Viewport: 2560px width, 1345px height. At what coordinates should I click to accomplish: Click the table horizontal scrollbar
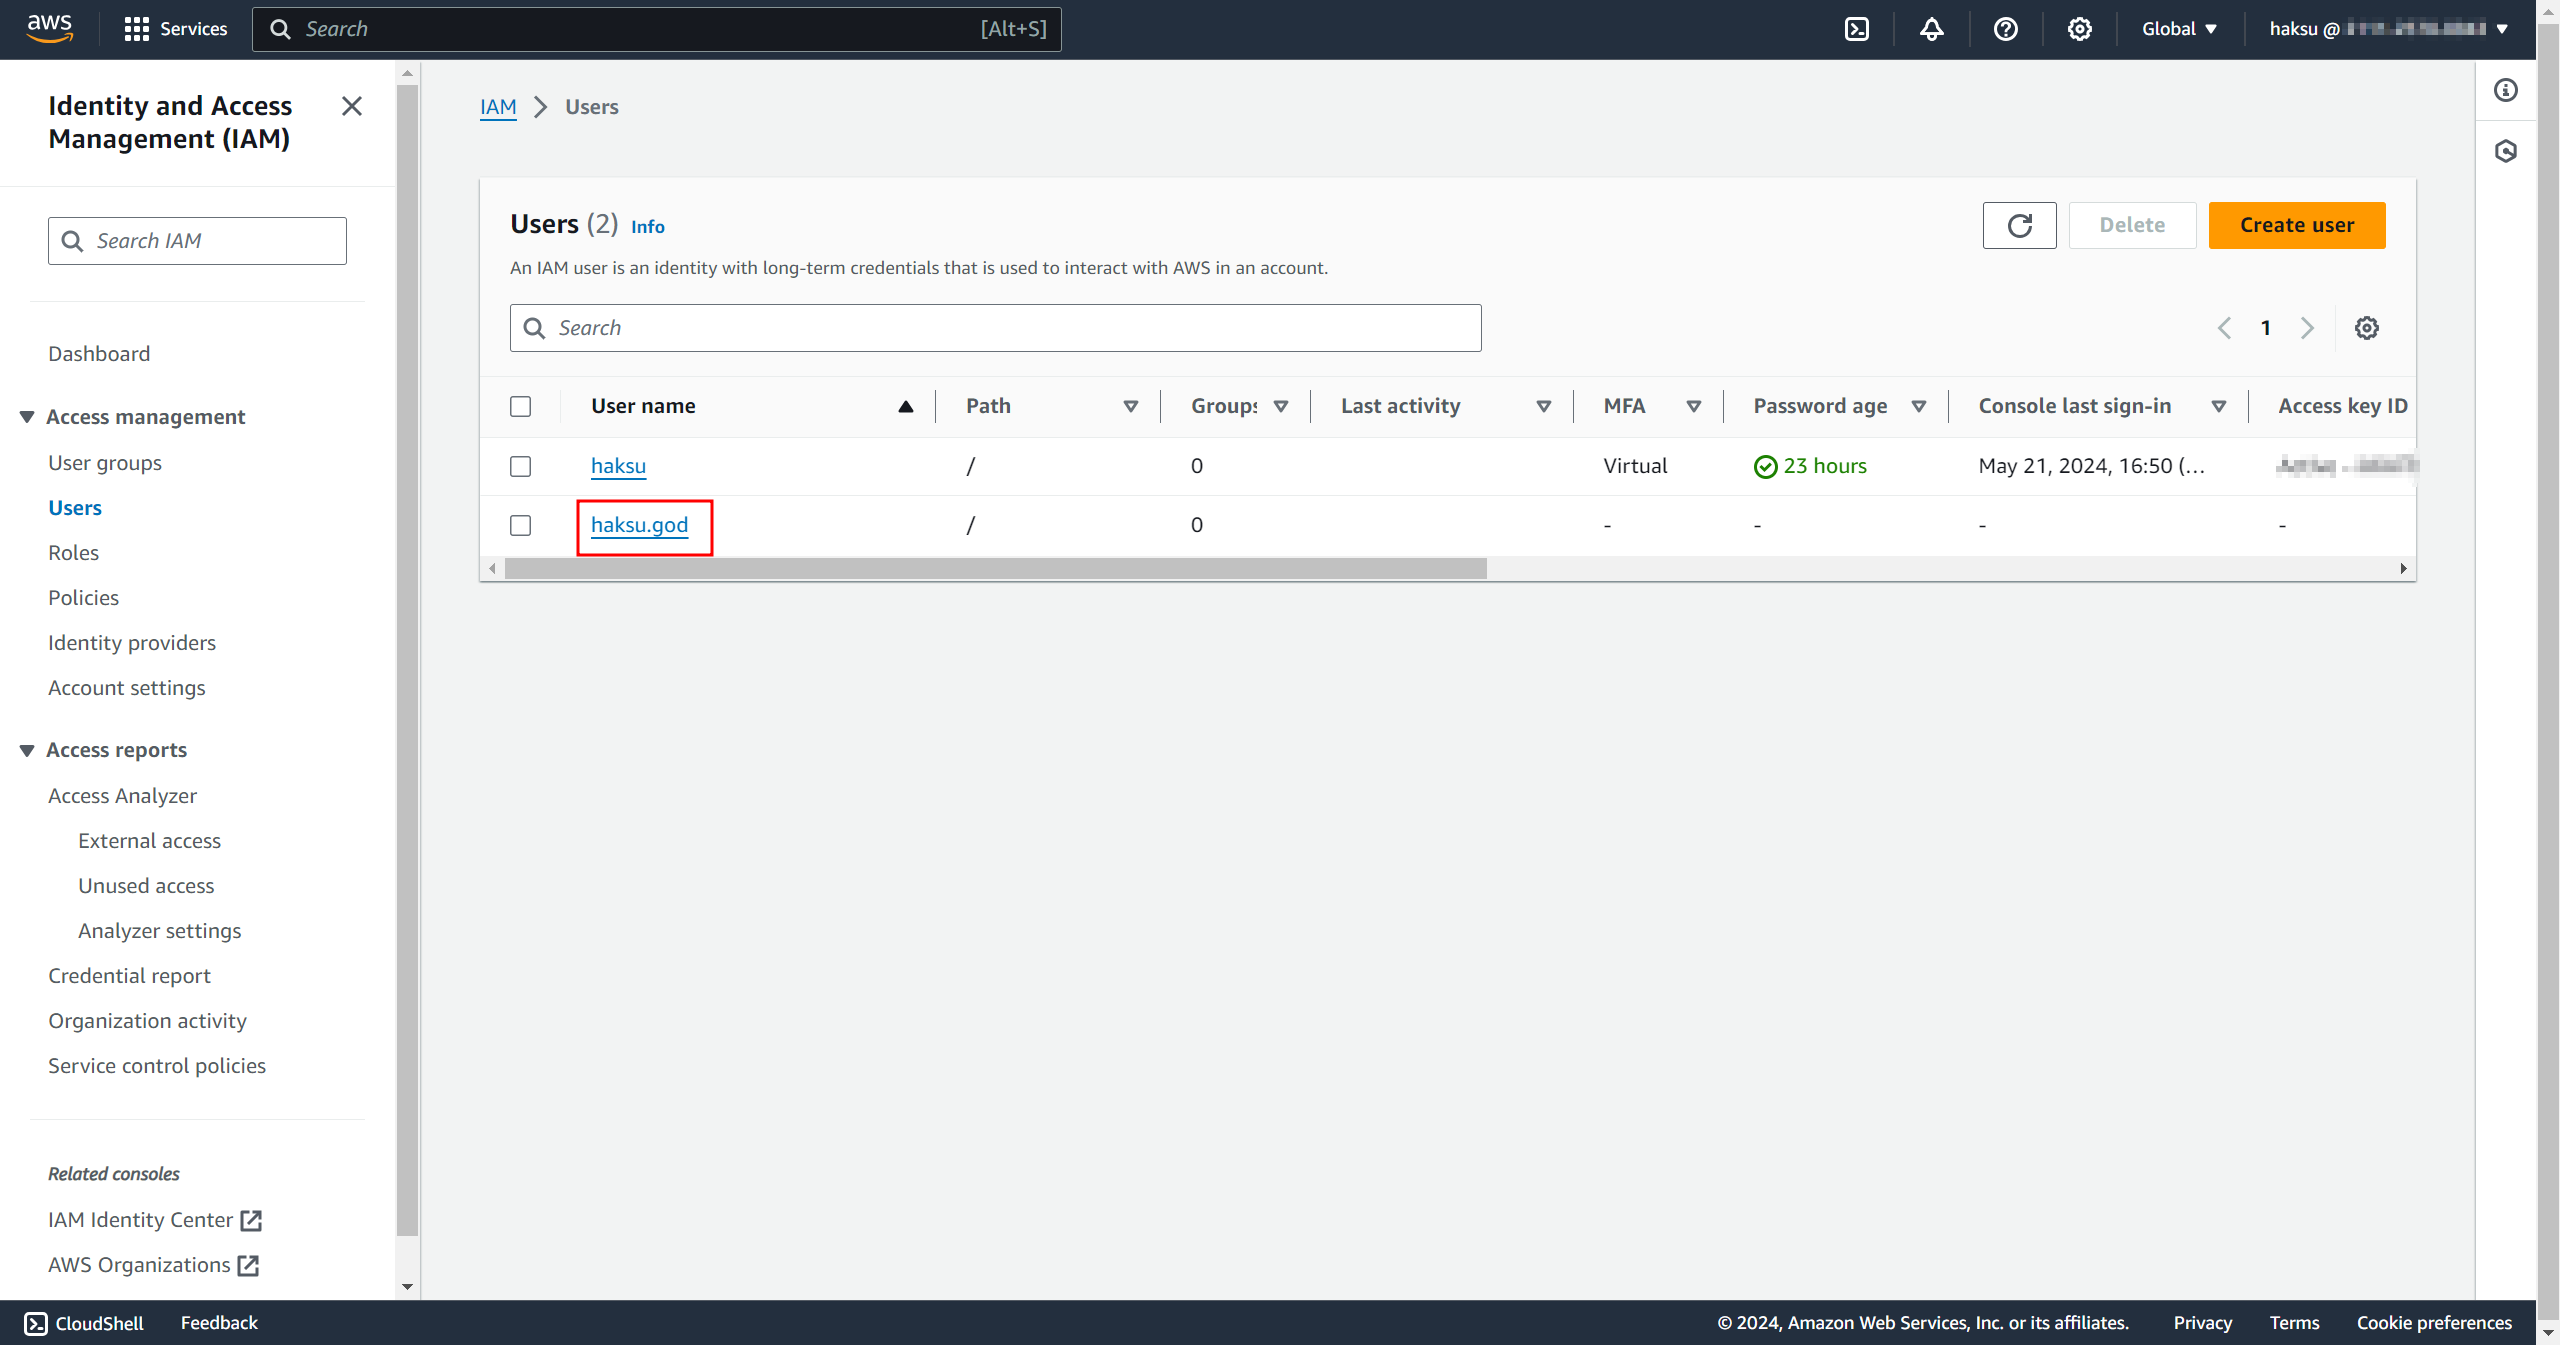point(995,569)
